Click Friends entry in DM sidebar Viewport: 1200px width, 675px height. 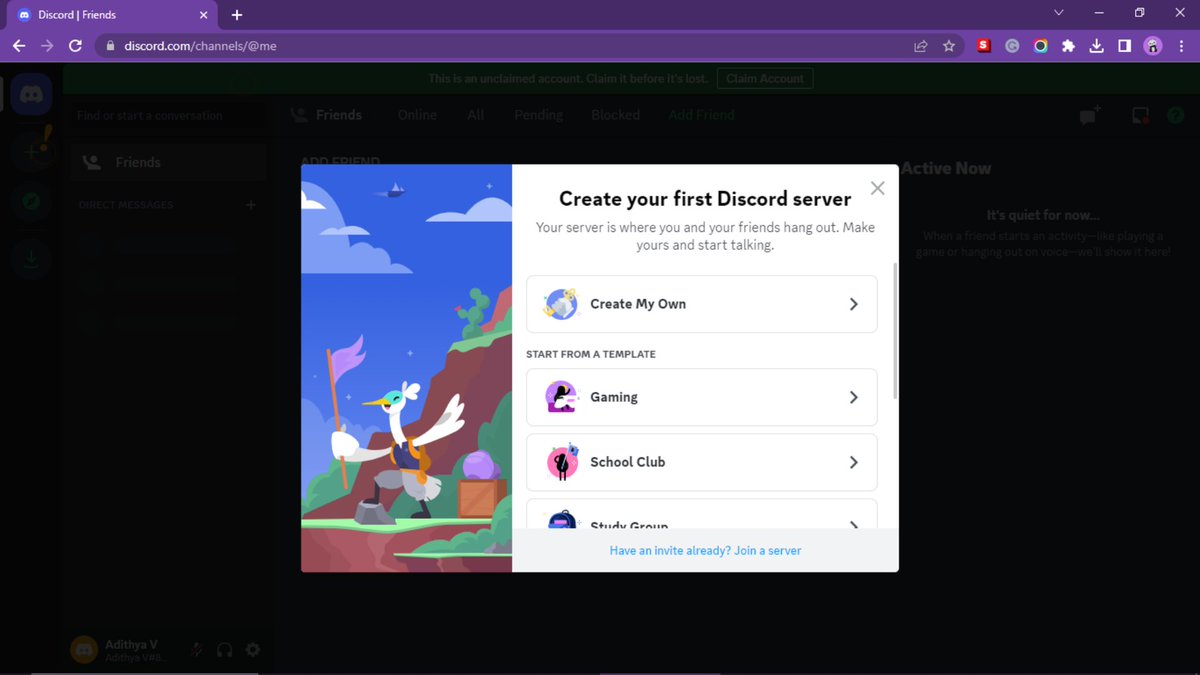[x=168, y=162]
